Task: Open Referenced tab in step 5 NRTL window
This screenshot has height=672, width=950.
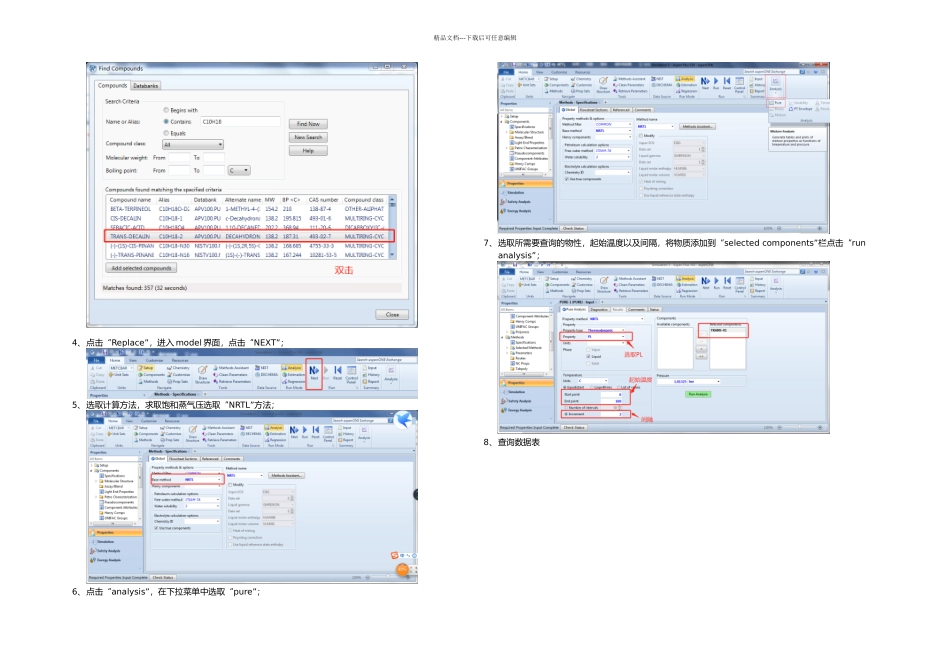Action: coord(210,459)
